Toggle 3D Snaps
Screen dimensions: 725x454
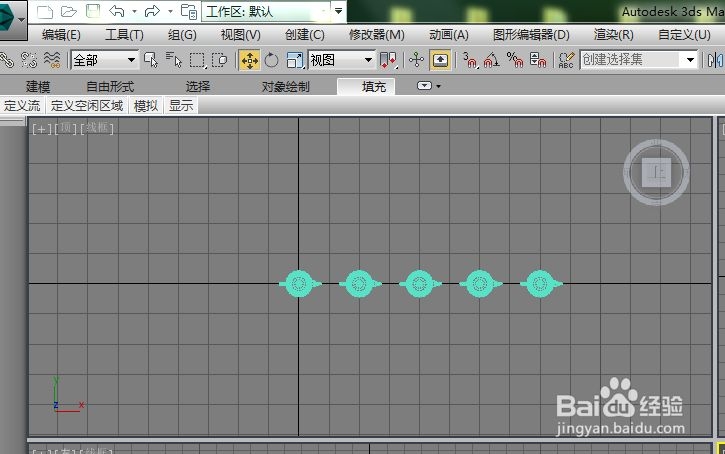[470, 60]
